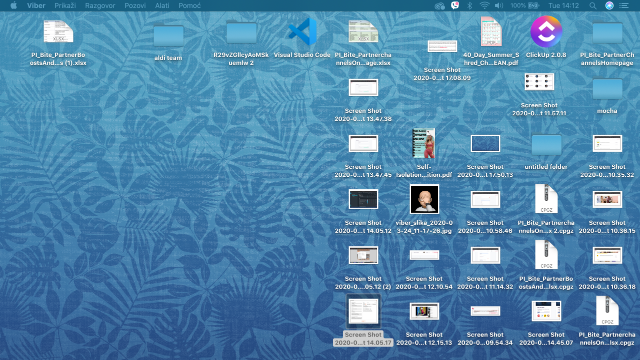
Task: Select Screen Shot 11.57.11 thumbnail
Action: (x=539, y=82)
